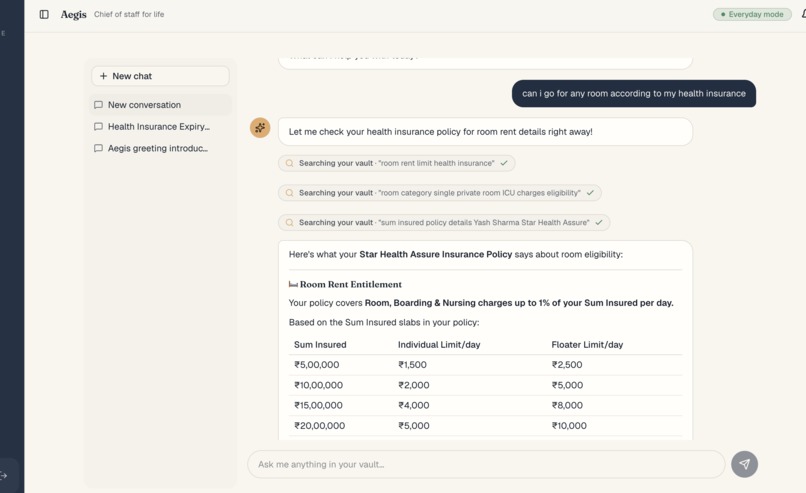Click the Aegis assistant sparkle avatar
806x493 pixels.
click(260, 127)
